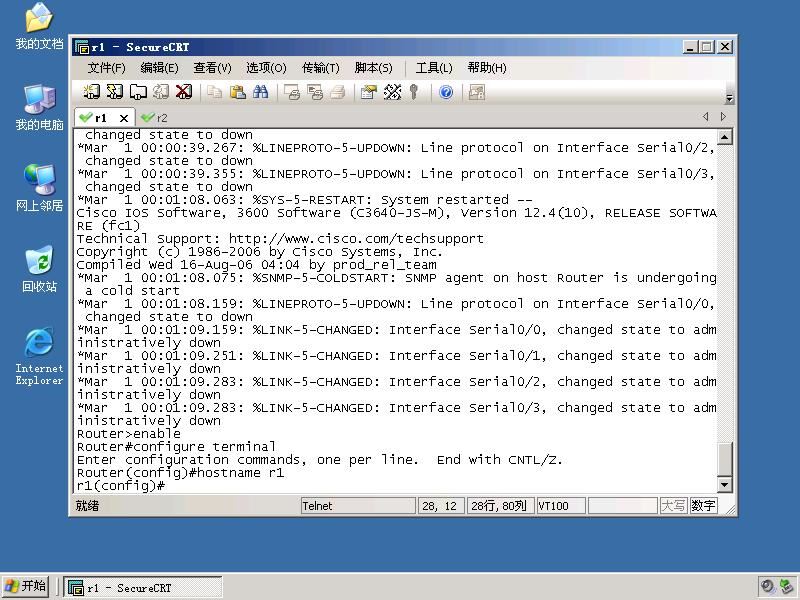Select the 网上邻居 desktop icon
This screenshot has width=800, height=600.
pos(39,188)
